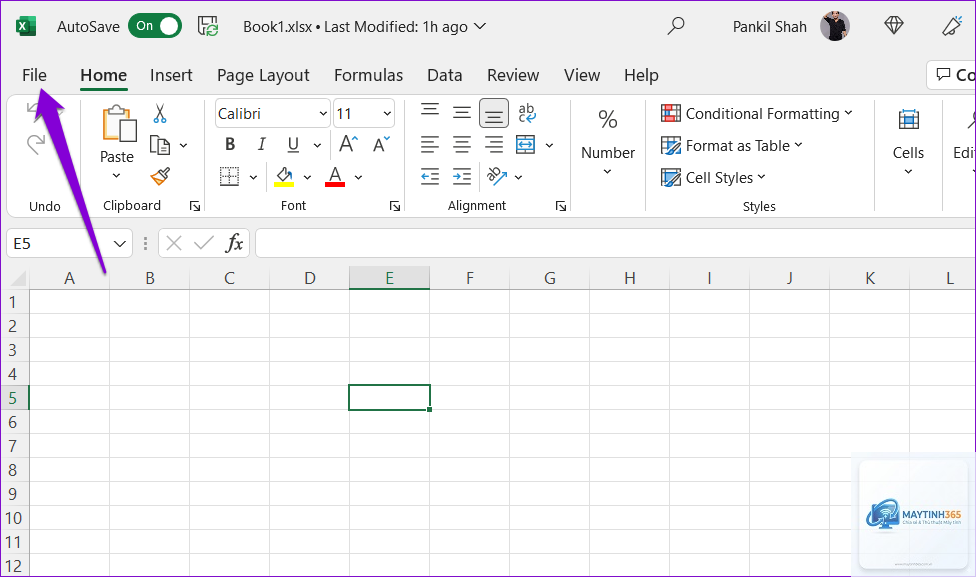Open the Alignment dialog launcher
Image resolution: width=976 pixels, height=577 pixels.
561,206
